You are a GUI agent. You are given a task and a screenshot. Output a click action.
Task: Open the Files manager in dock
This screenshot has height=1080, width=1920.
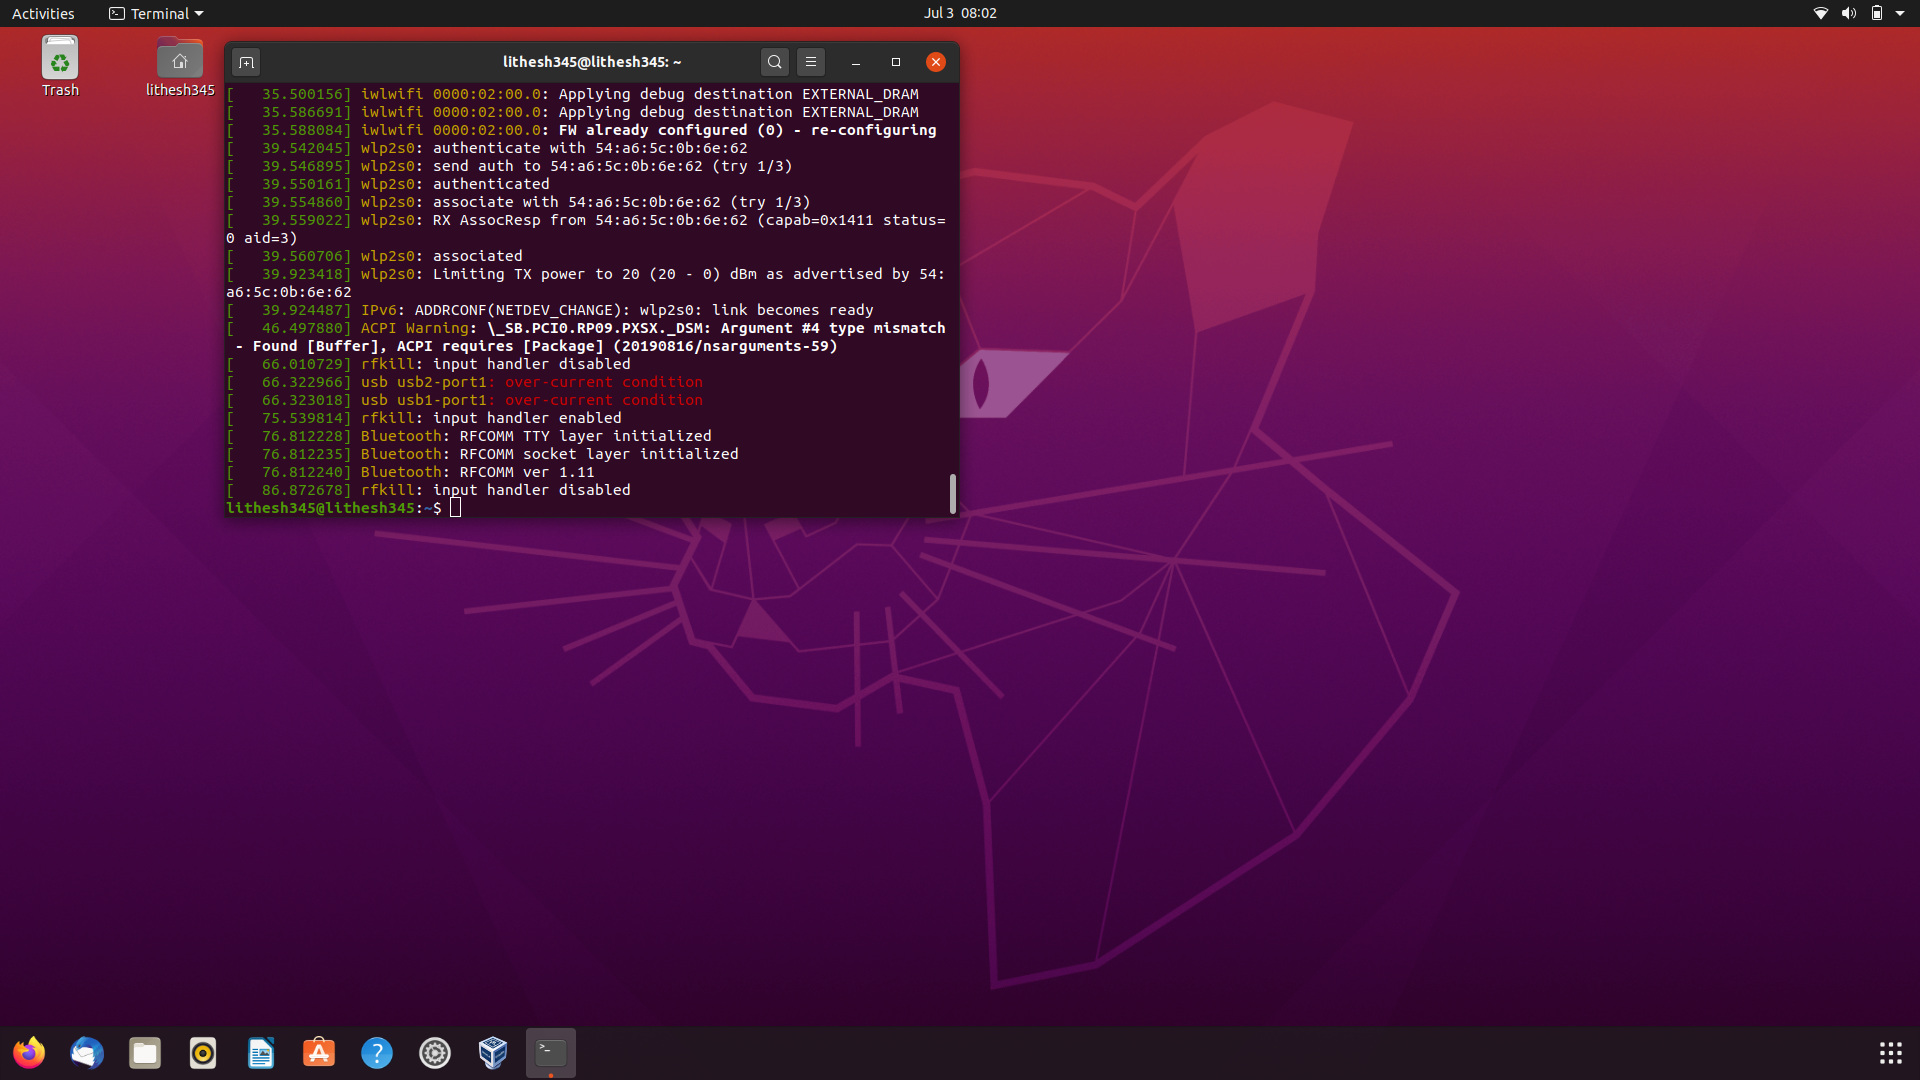[145, 1053]
